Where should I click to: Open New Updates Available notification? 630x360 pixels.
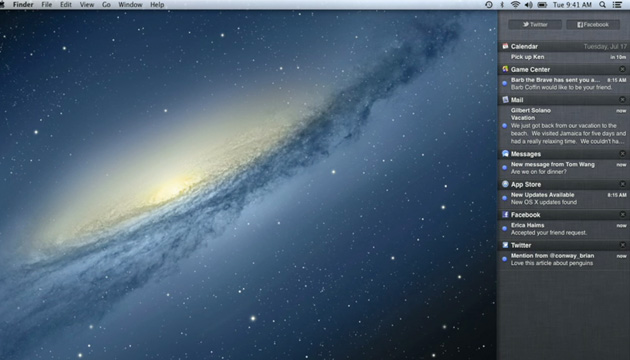(x=564, y=198)
